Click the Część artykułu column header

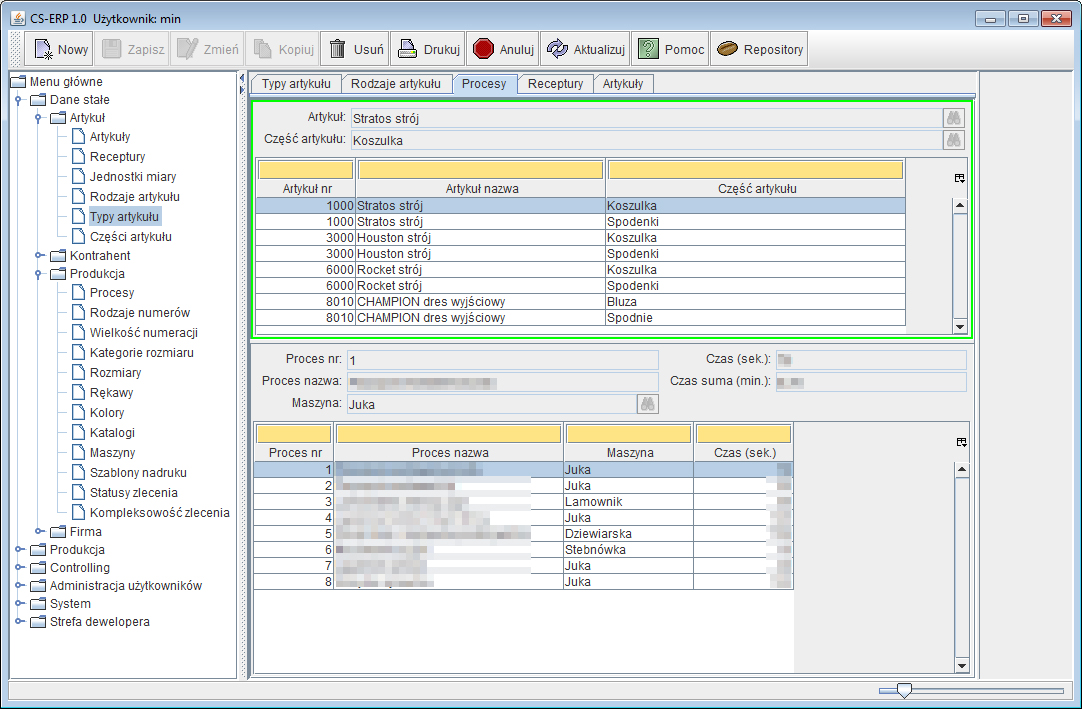pos(756,188)
